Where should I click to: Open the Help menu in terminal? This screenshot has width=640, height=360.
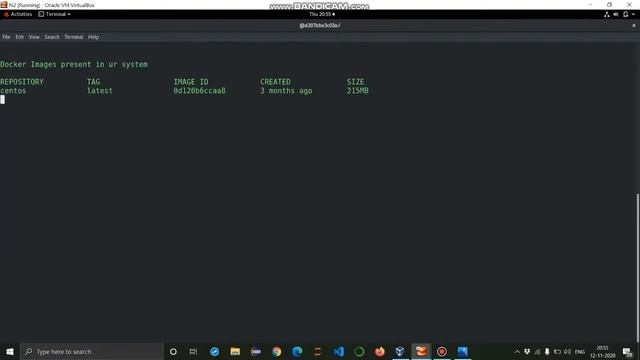point(93,37)
